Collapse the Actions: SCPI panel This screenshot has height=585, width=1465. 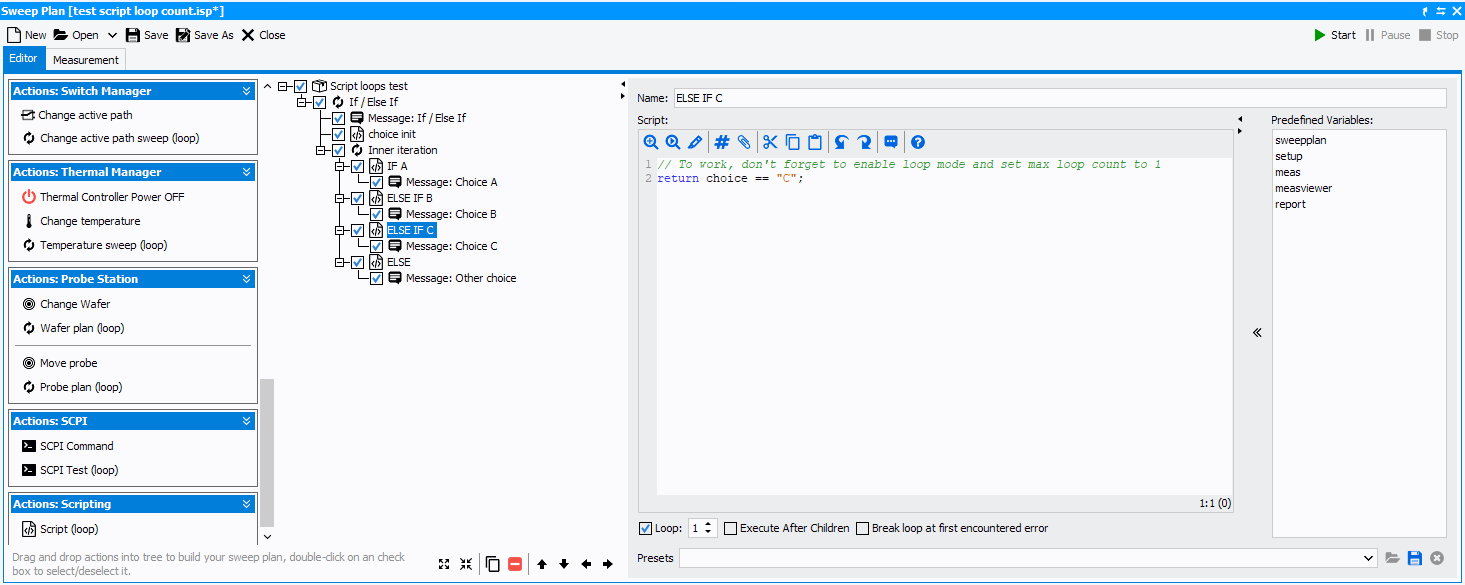tap(246, 421)
